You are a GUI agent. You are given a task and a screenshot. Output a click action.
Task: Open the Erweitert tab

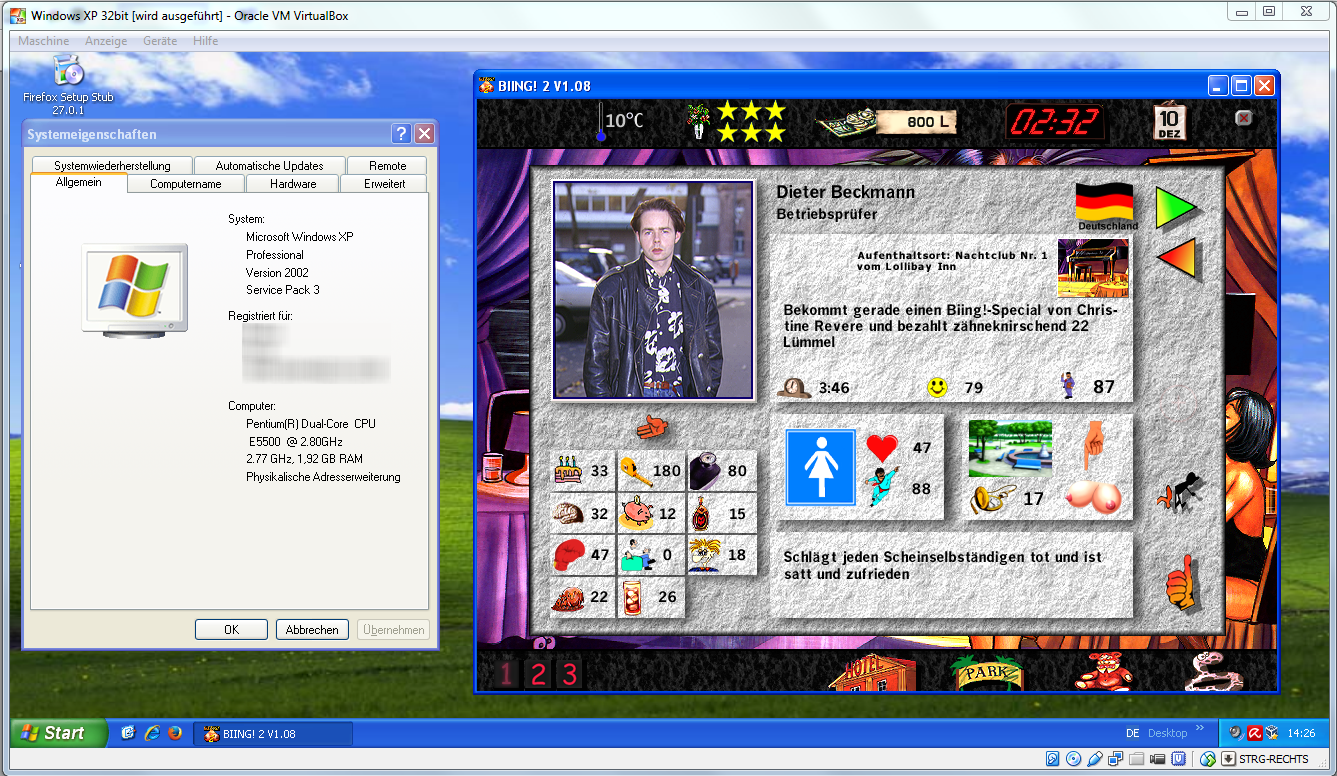384,184
